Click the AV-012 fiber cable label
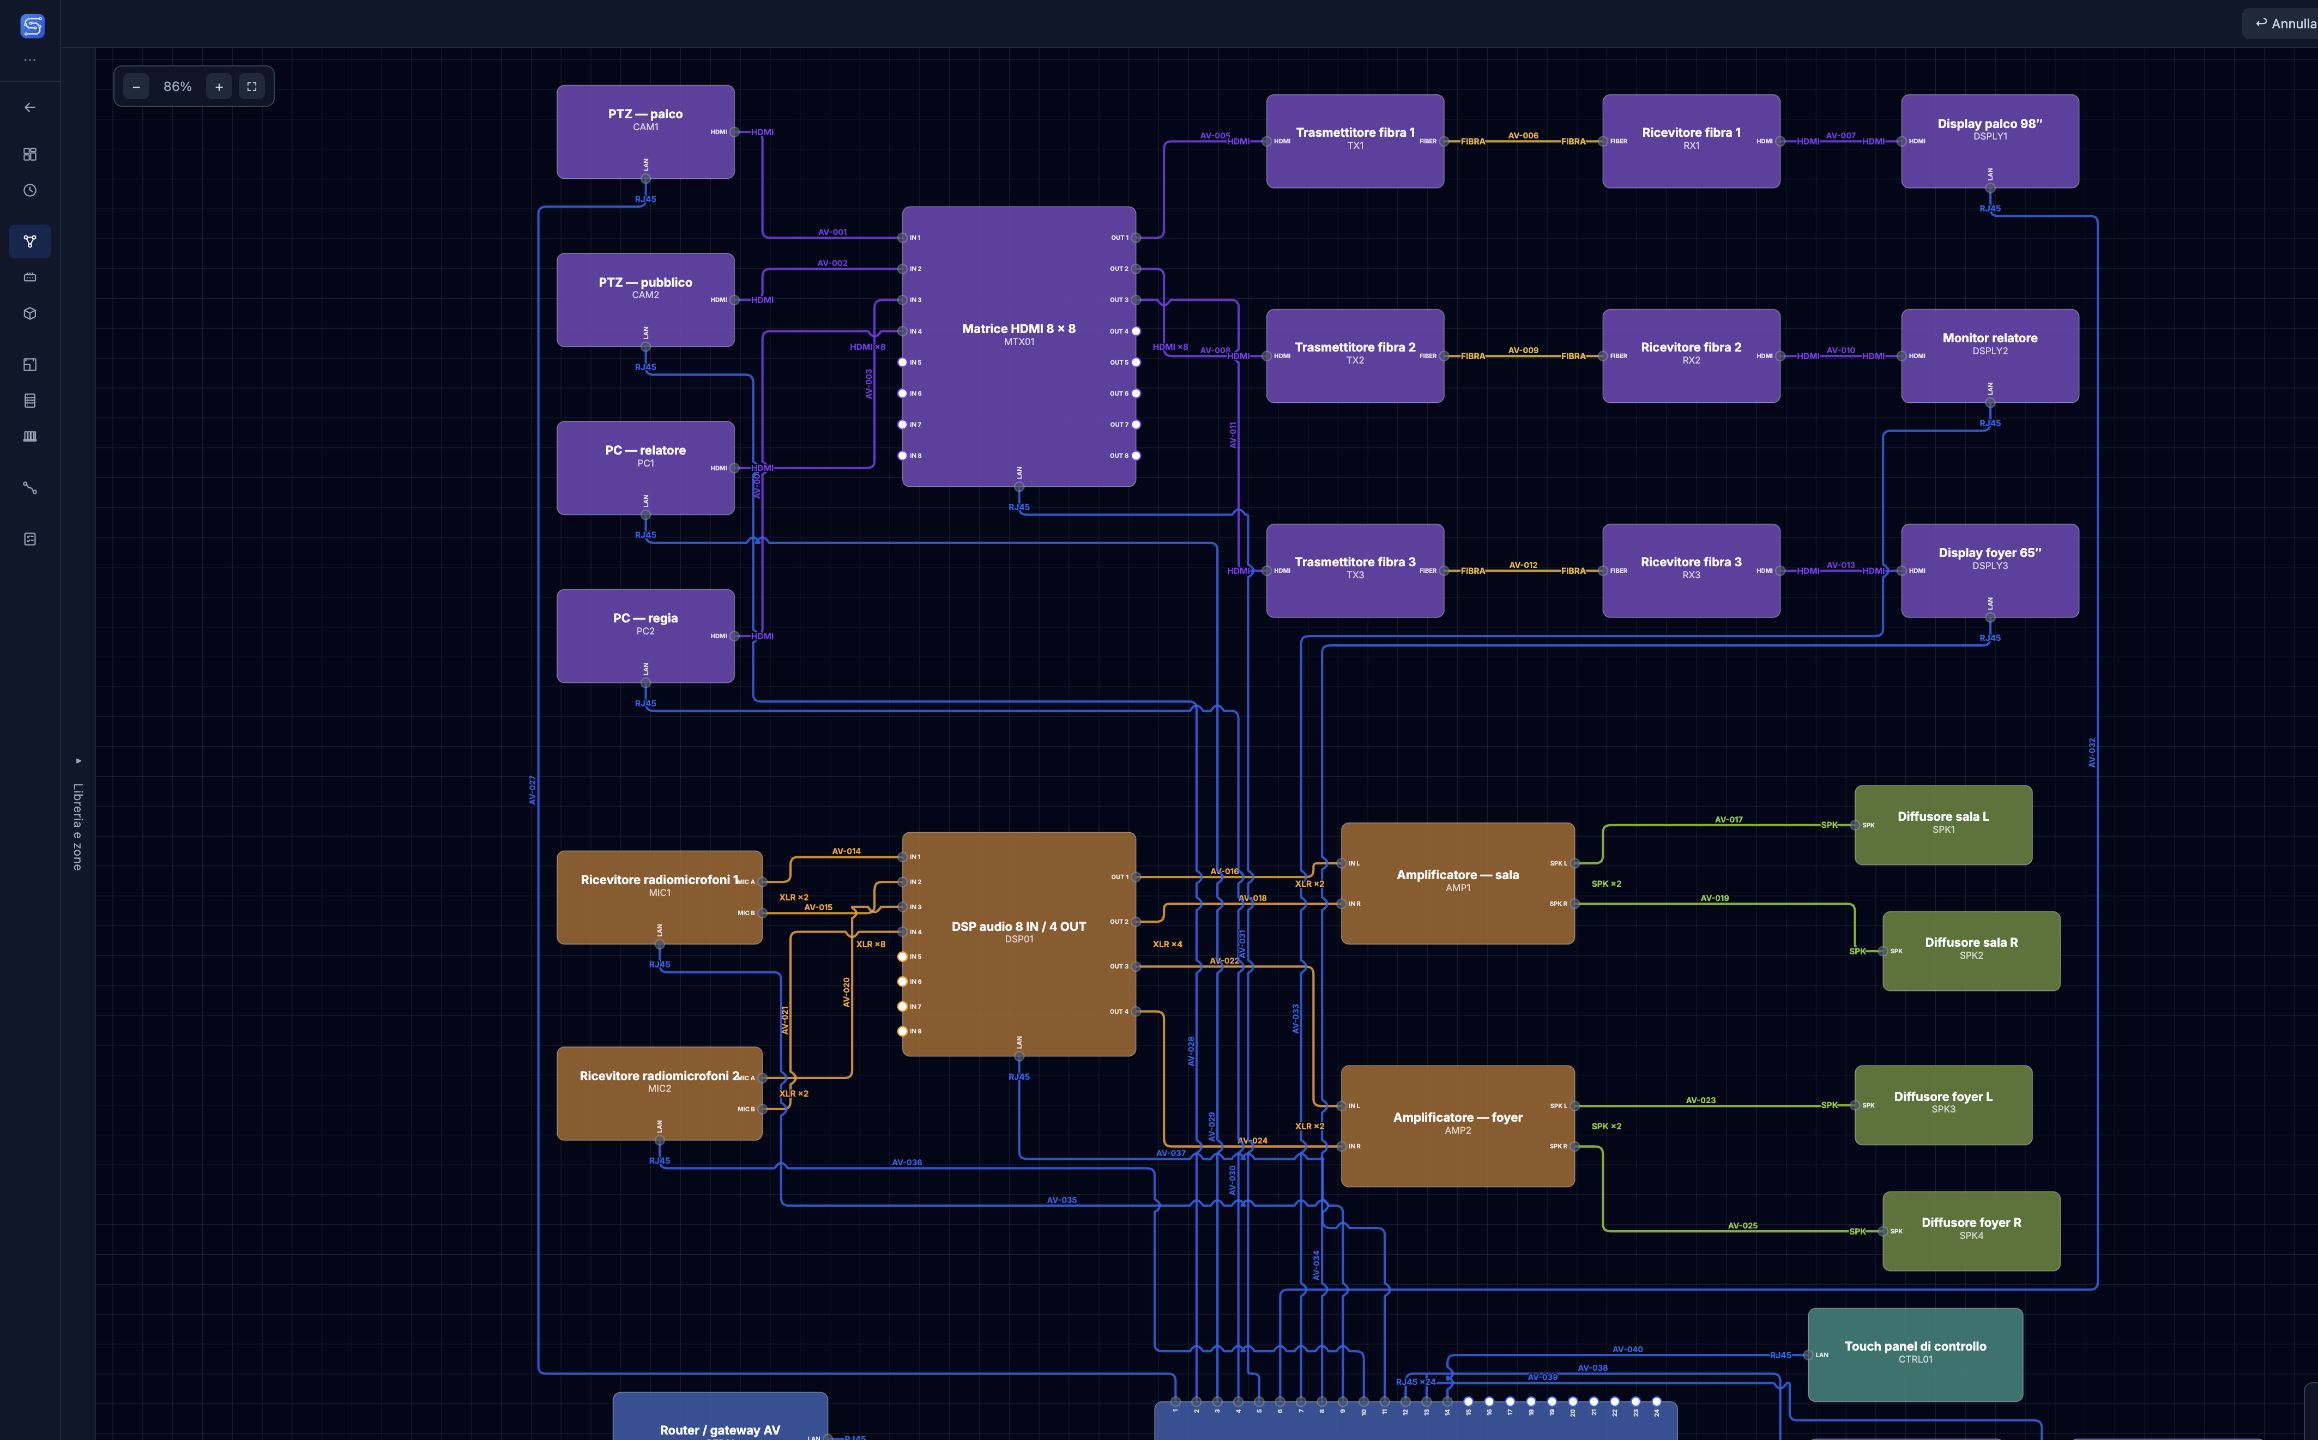Image resolution: width=2318 pixels, height=1440 pixels. click(x=1523, y=565)
